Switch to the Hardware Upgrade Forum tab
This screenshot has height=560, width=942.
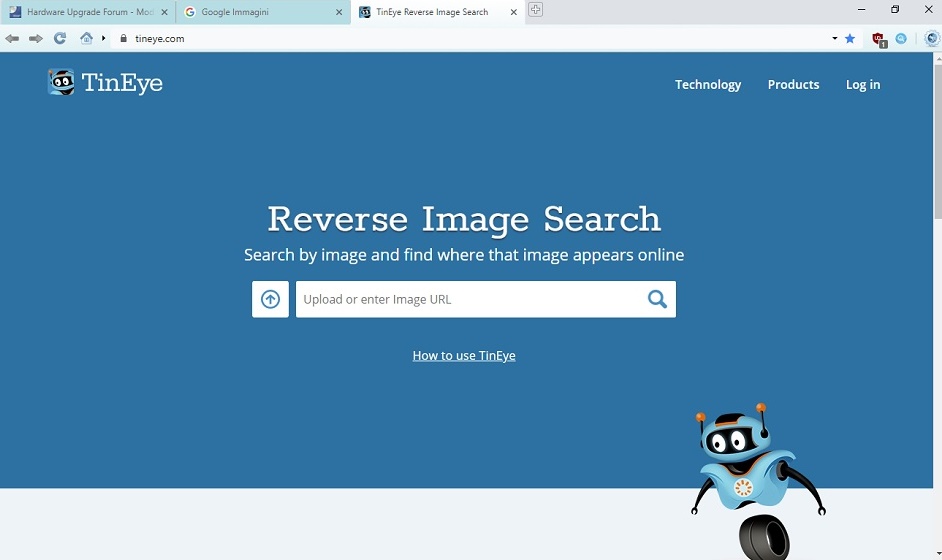87,12
